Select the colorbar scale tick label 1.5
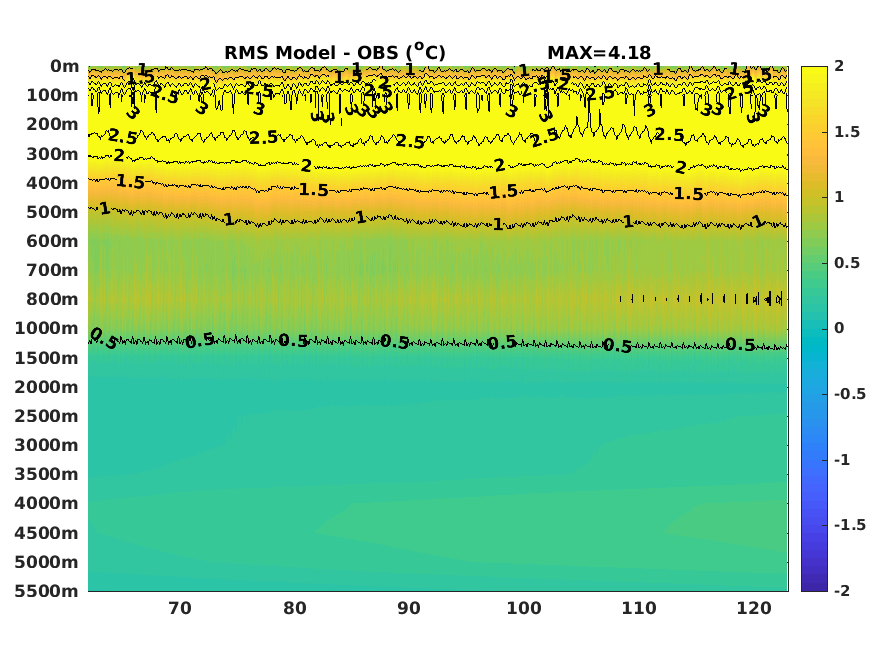This screenshot has height=656, width=875. point(847,132)
